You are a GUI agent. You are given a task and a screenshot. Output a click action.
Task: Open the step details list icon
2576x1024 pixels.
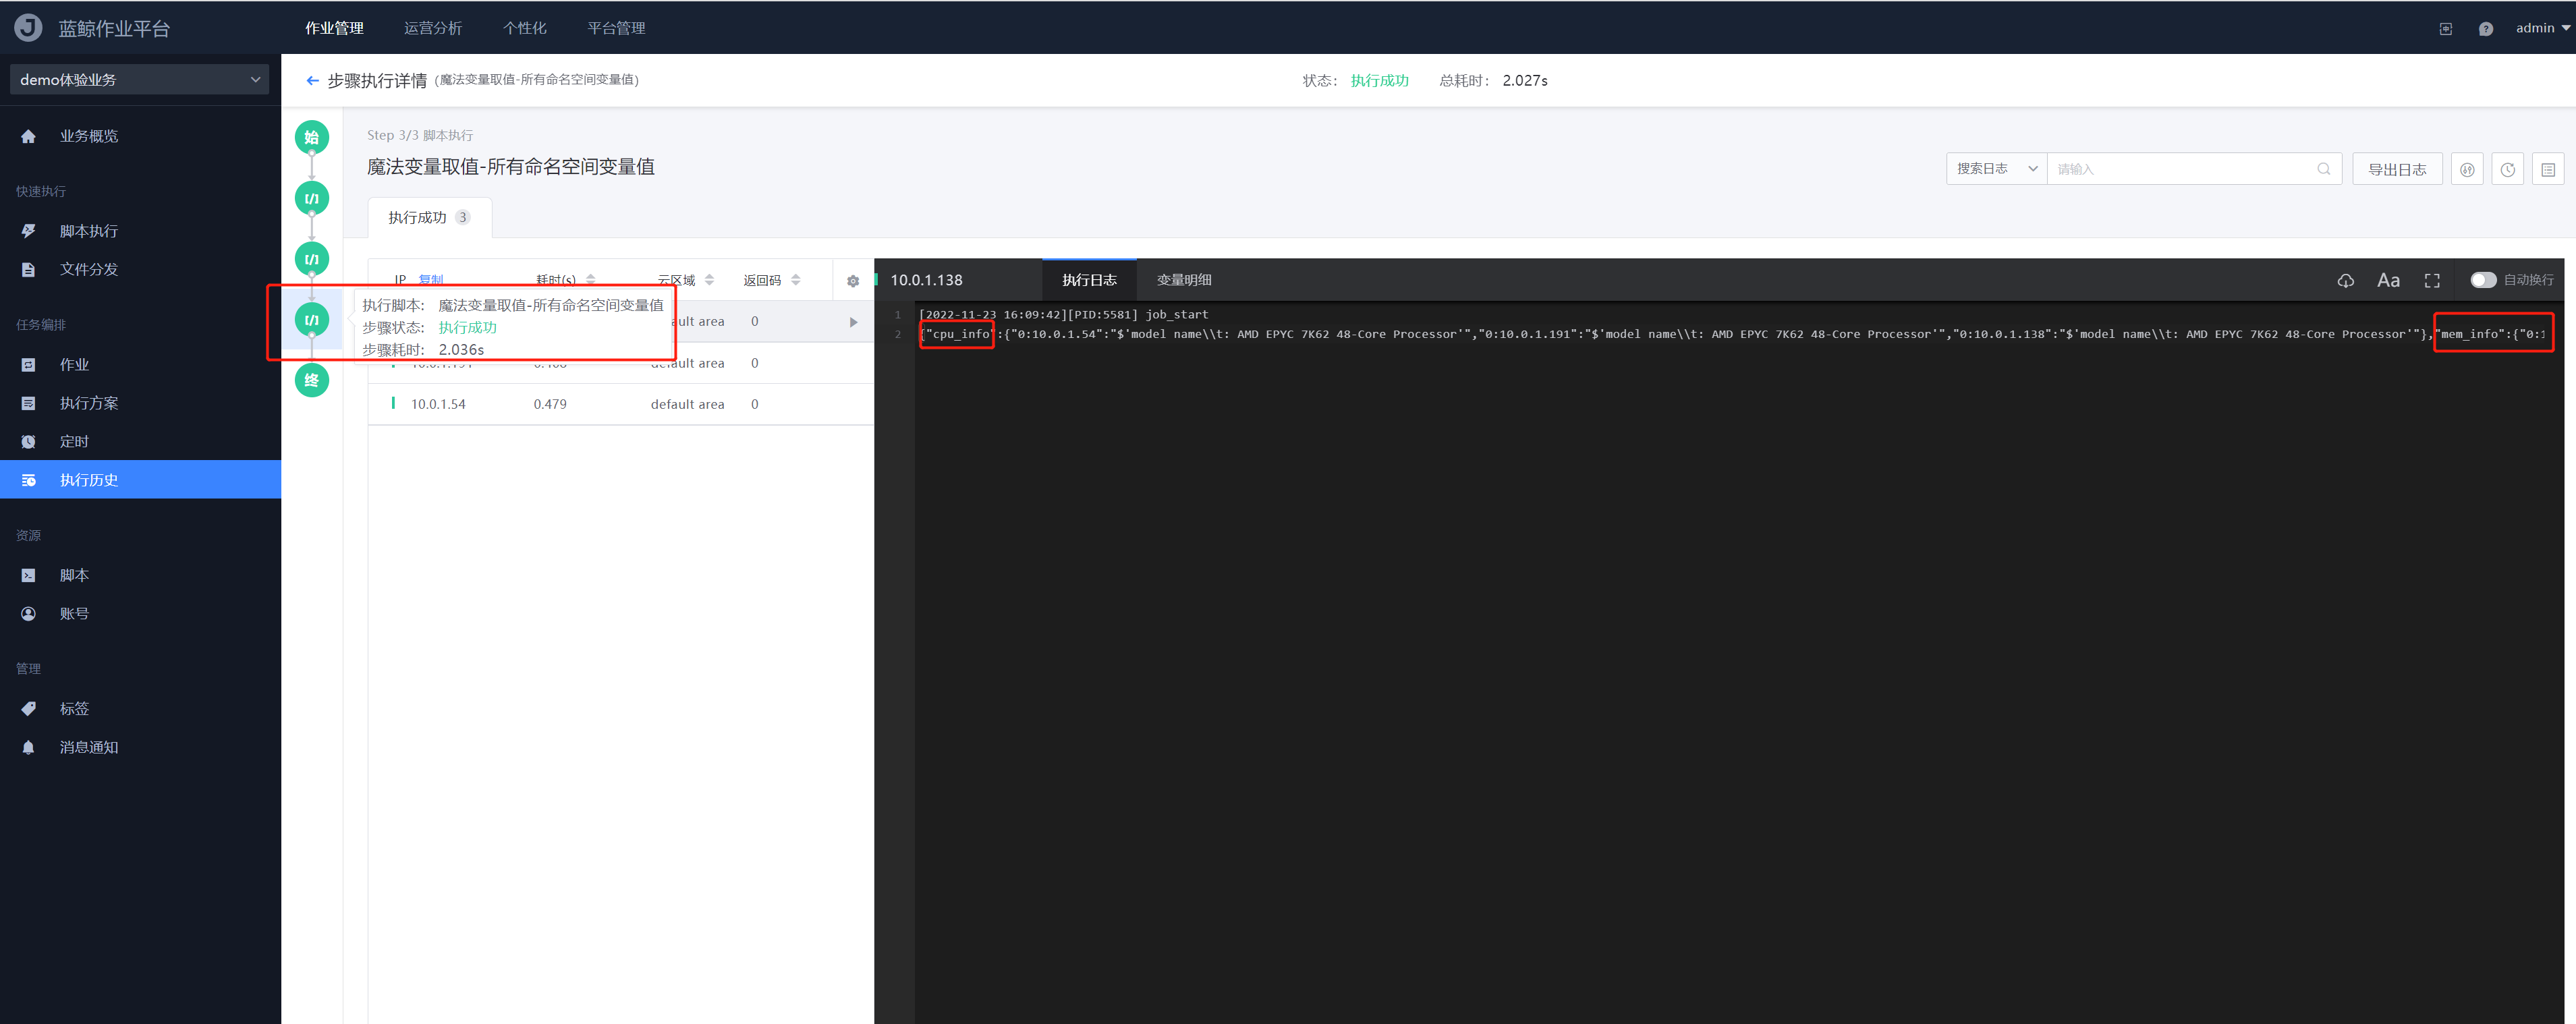(x=2548, y=169)
